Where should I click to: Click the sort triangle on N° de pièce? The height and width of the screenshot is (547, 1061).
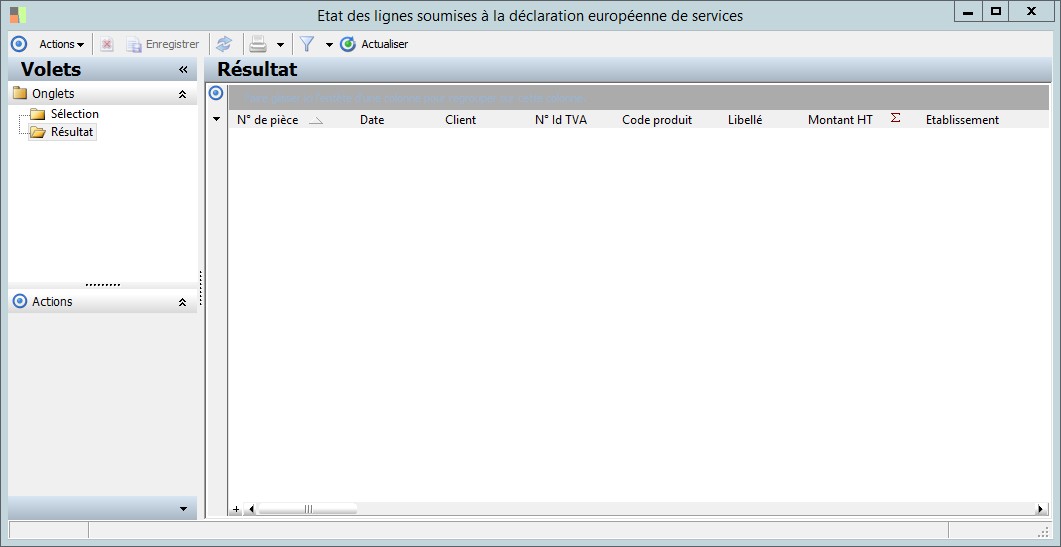[x=316, y=121]
